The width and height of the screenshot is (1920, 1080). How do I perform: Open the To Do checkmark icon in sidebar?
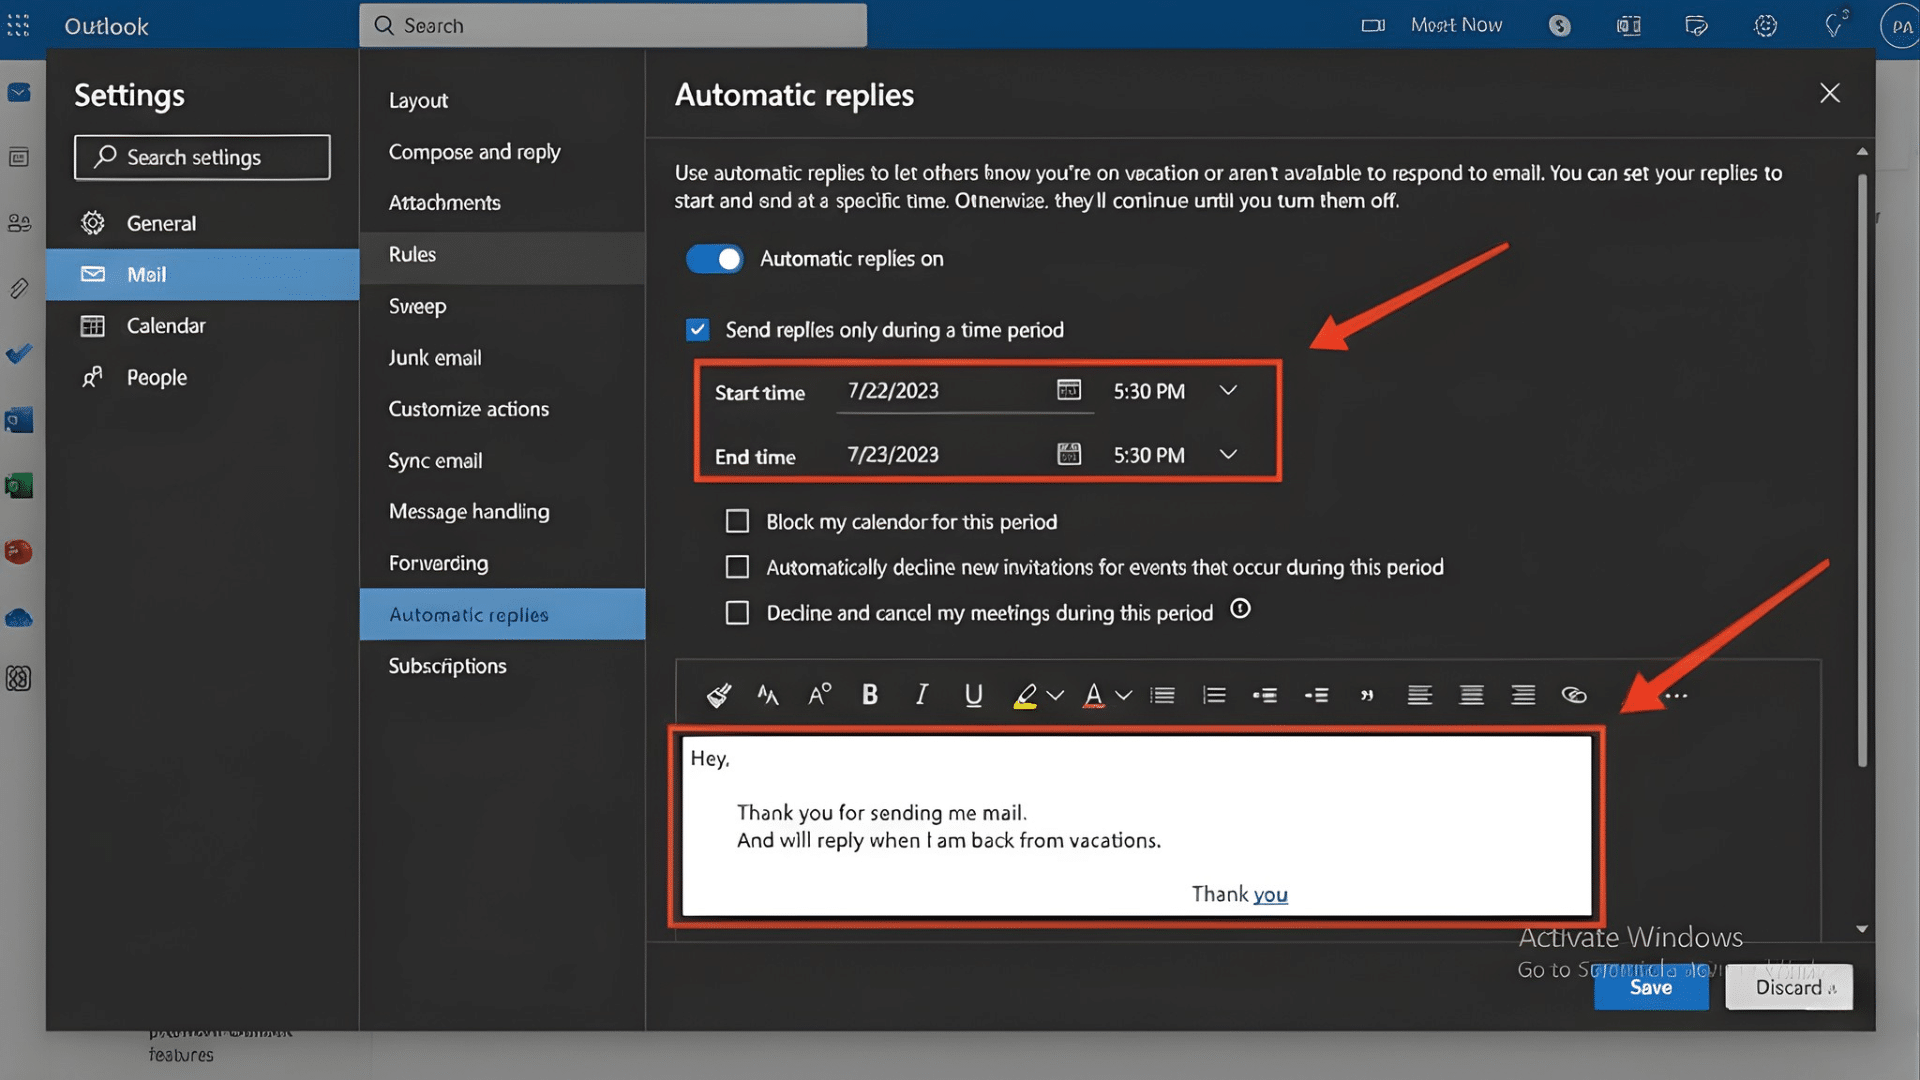19,353
